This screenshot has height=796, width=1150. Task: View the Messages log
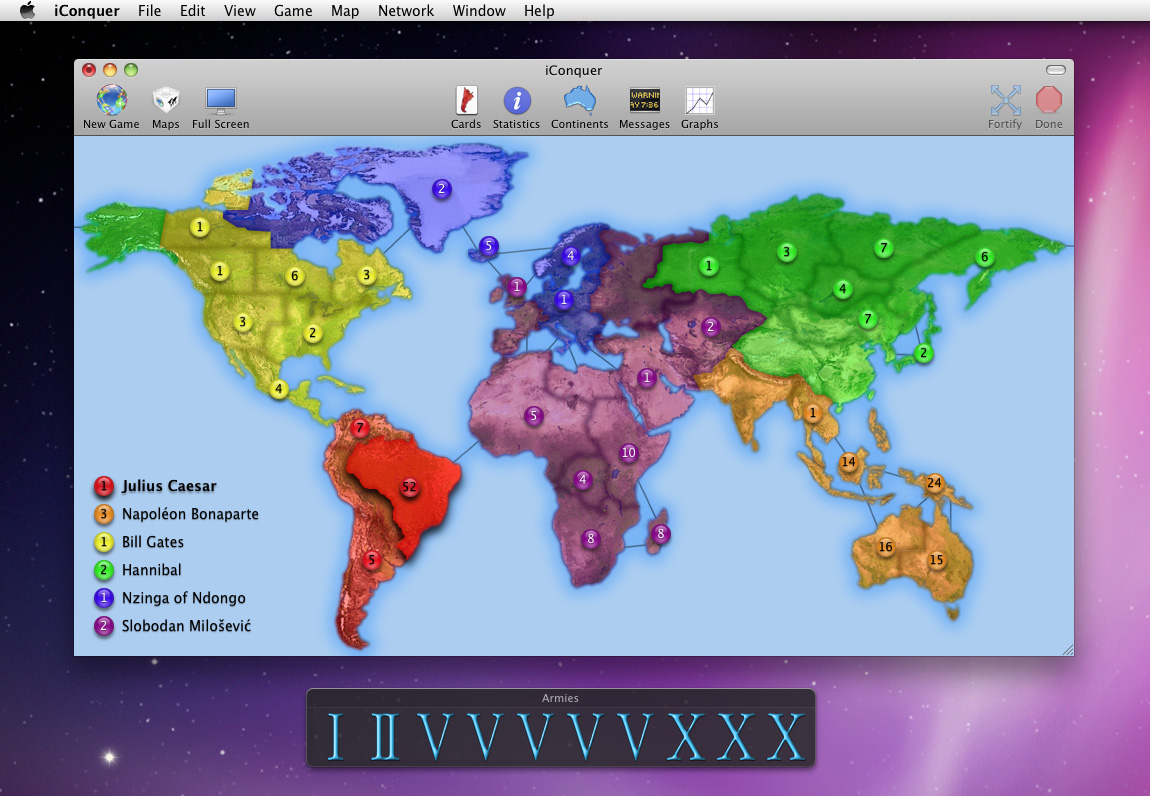[644, 106]
